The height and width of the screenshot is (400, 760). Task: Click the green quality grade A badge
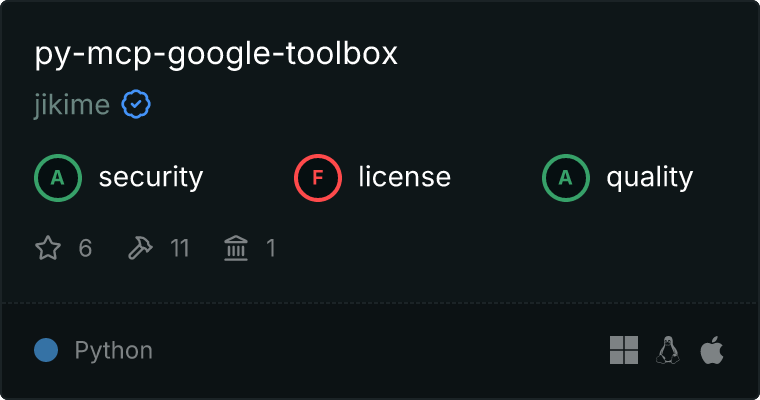click(x=566, y=178)
